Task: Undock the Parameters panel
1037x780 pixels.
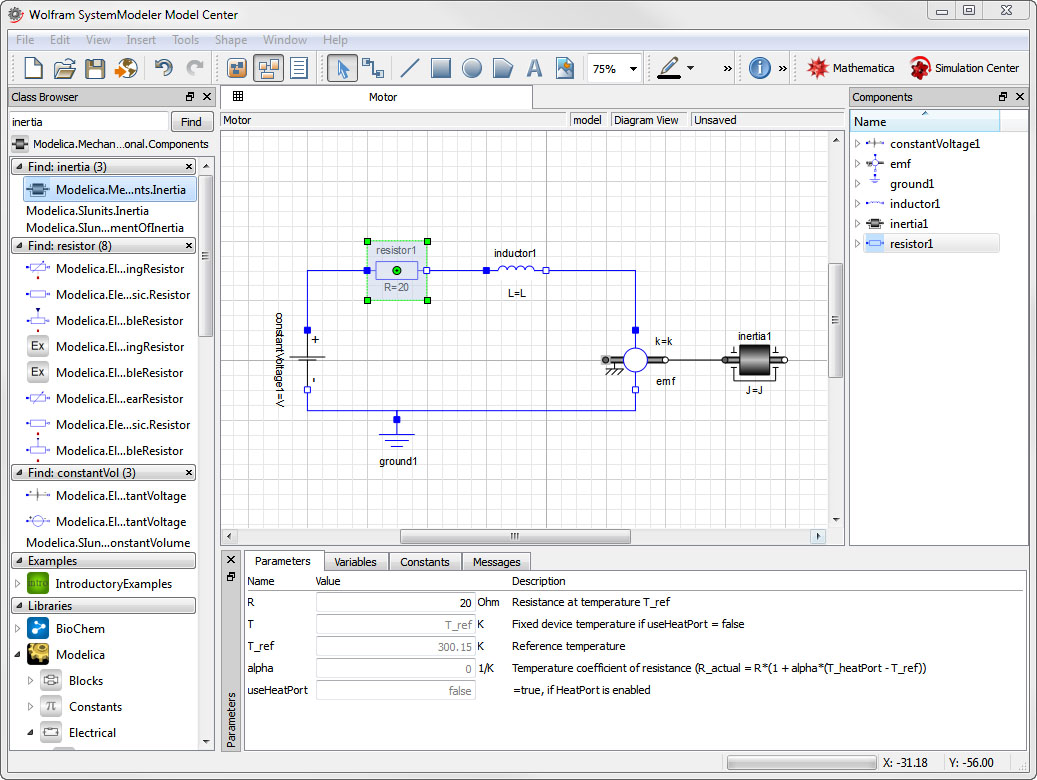Action: (x=231, y=577)
